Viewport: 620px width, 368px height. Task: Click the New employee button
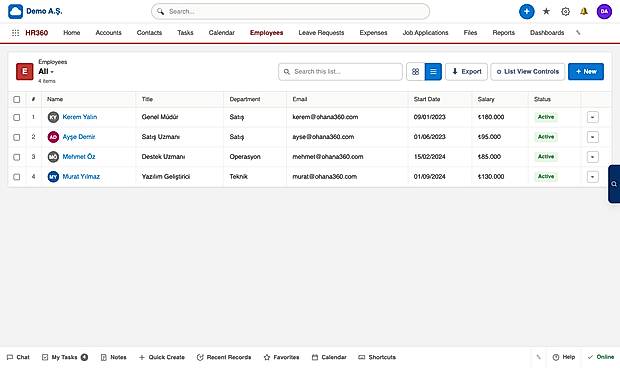coord(586,72)
